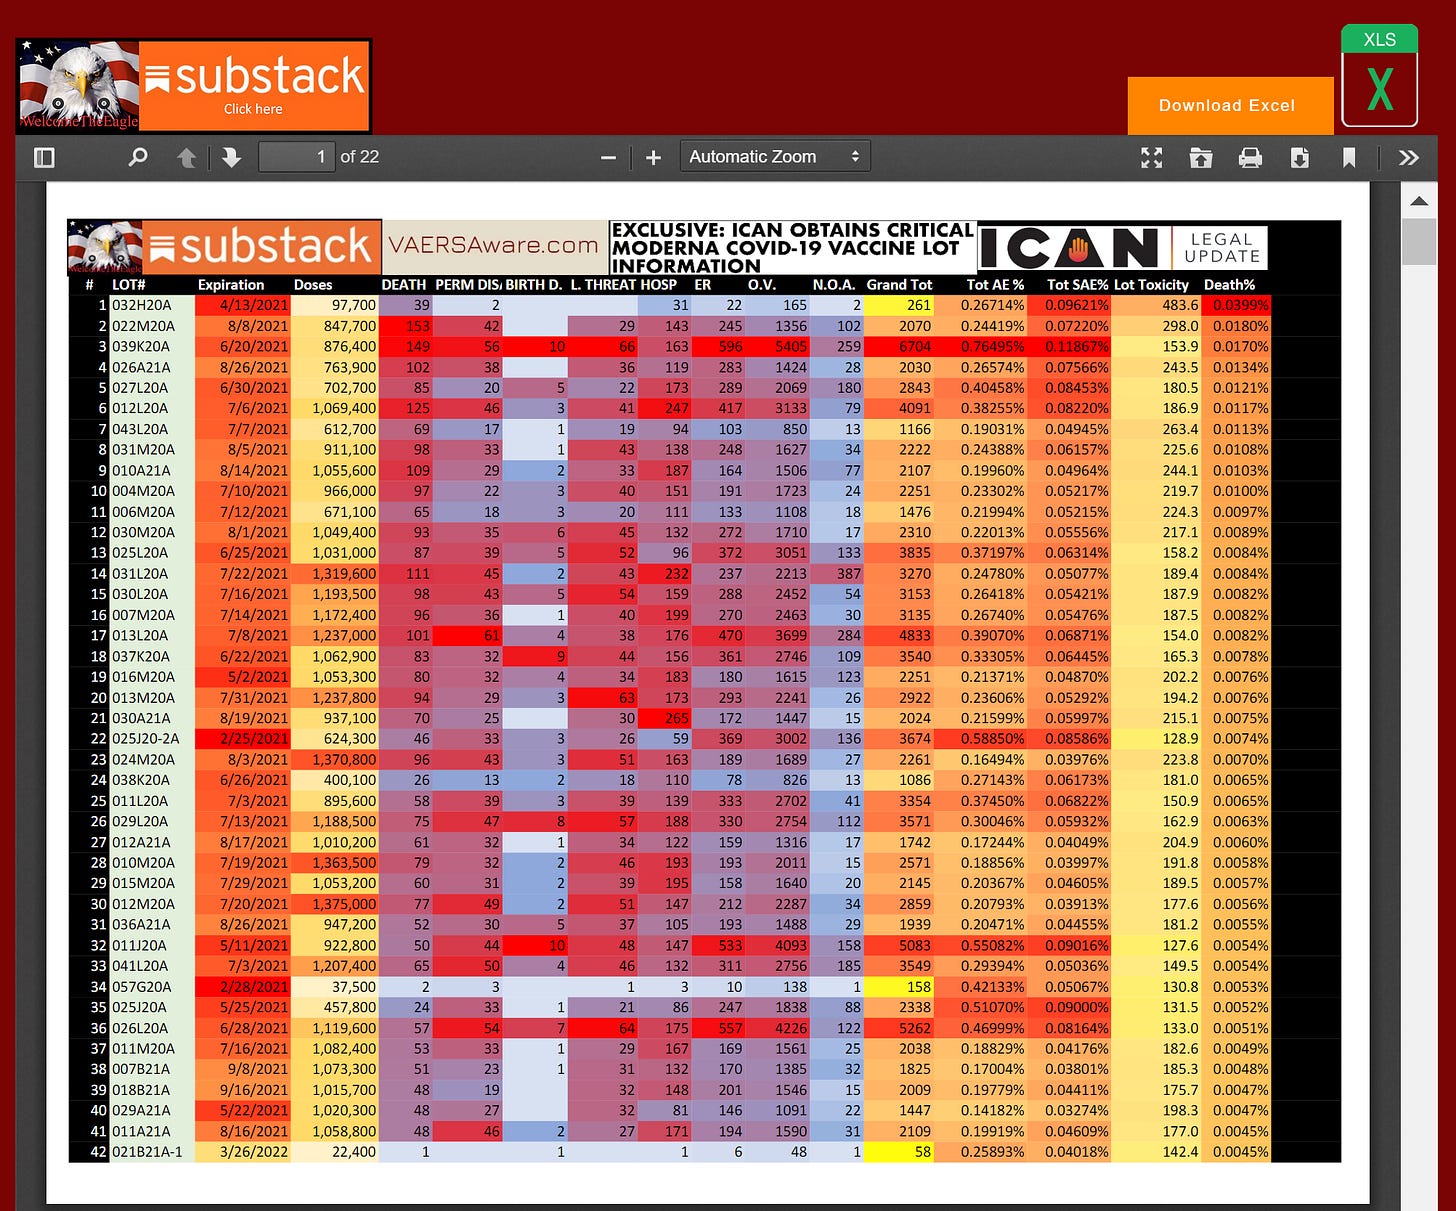This screenshot has height=1211, width=1456.
Task: Click the scrollbar up arrow
Action: (1419, 201)
